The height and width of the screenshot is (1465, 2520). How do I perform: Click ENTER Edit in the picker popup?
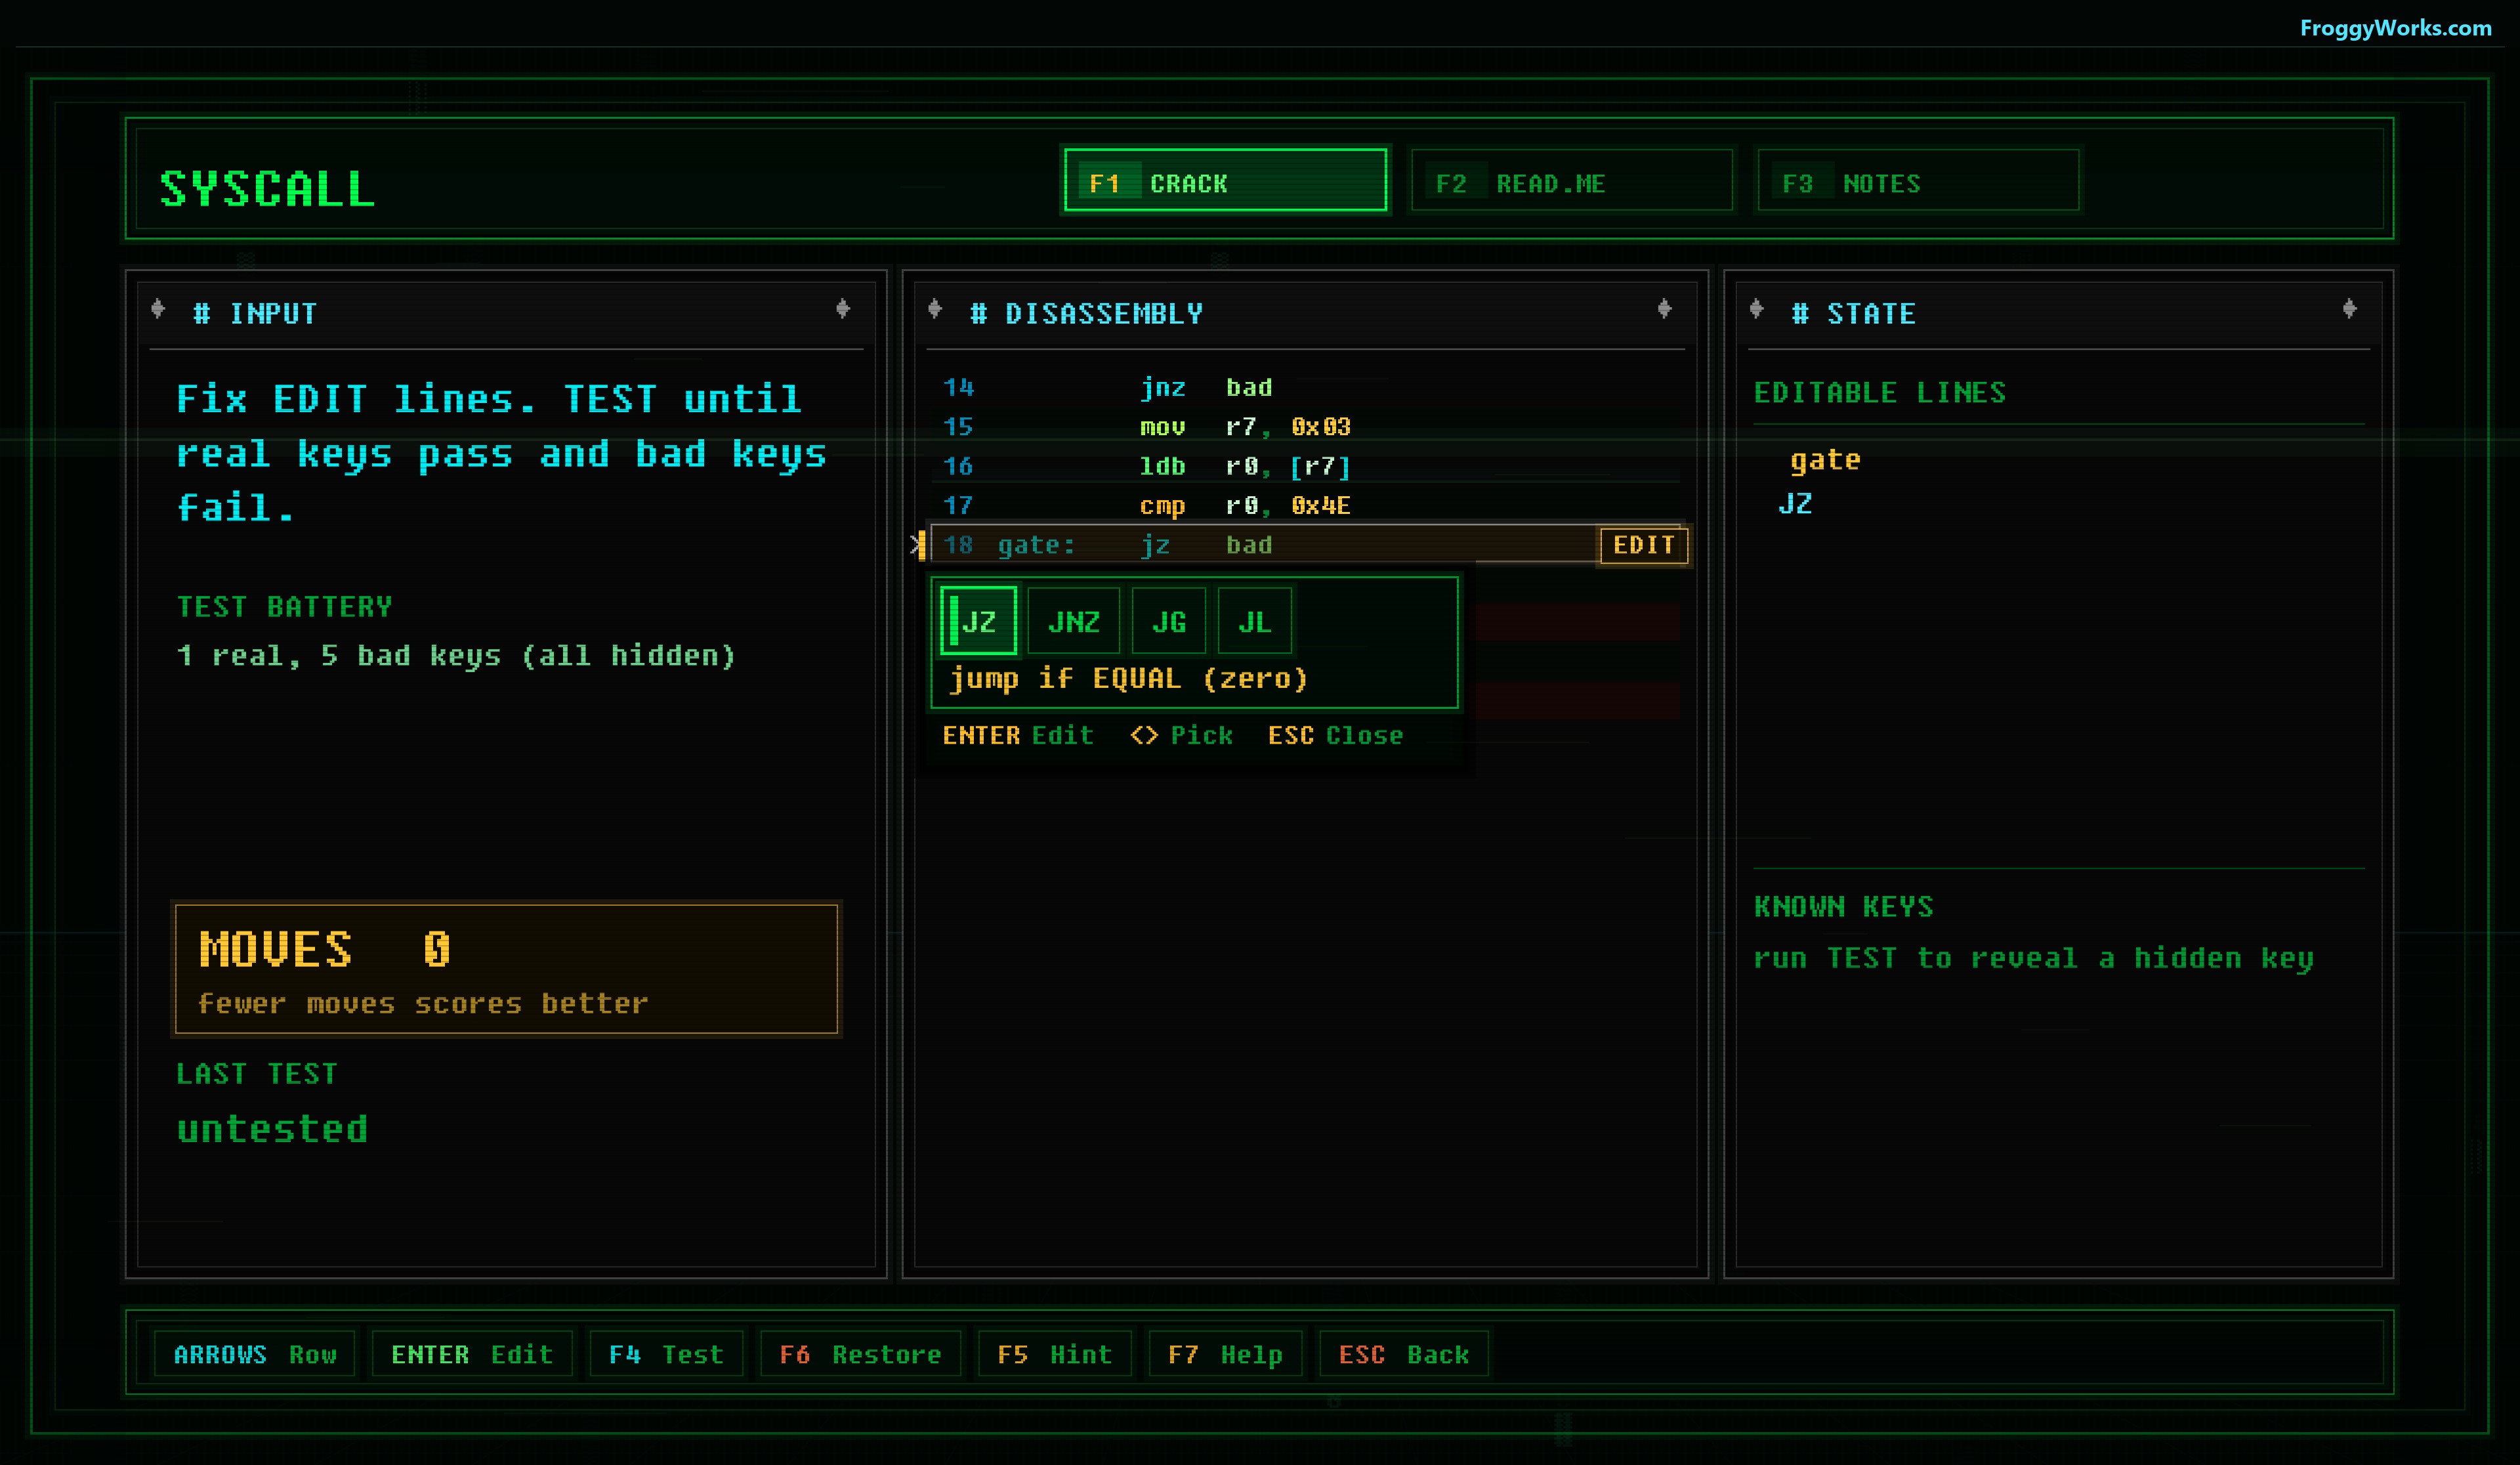[1018, 735]
